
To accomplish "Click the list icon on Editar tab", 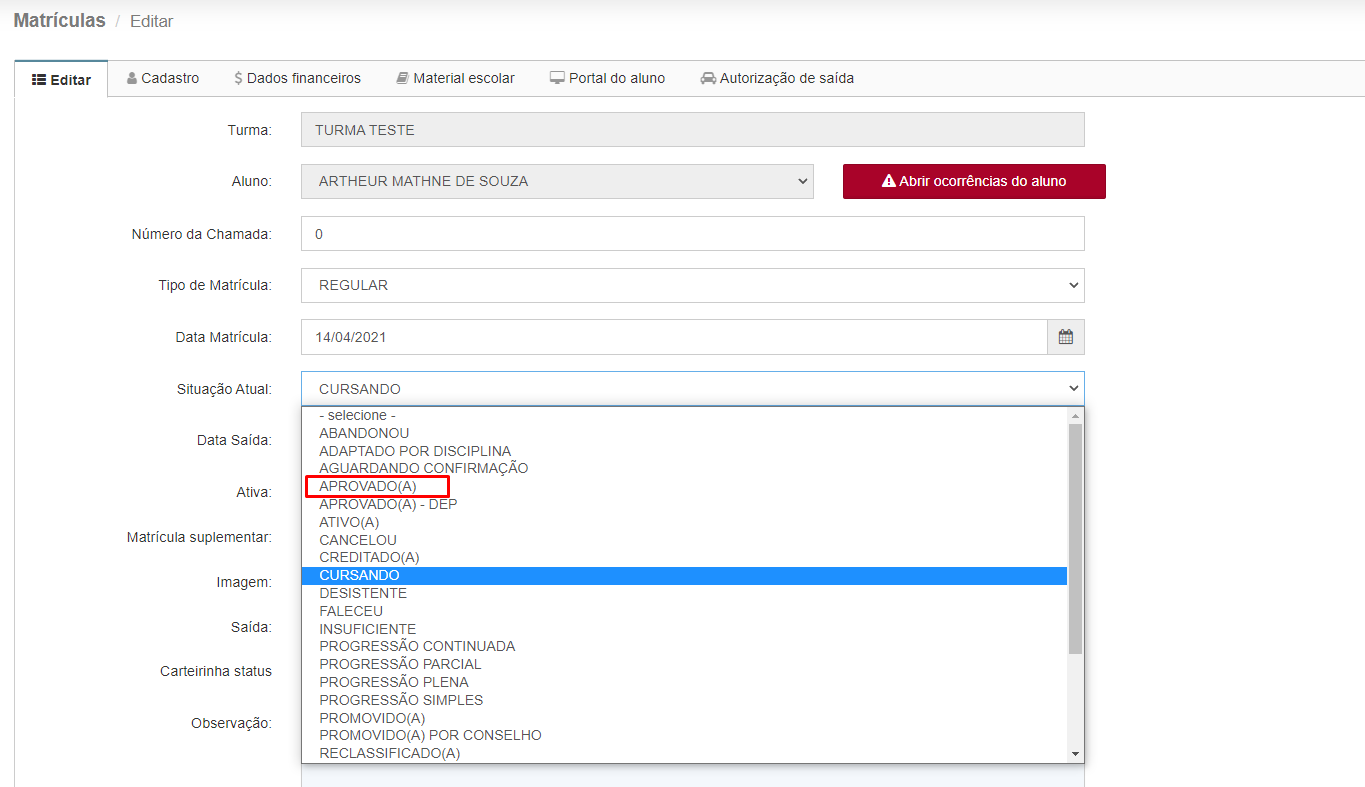I will [x=40, y=80].
